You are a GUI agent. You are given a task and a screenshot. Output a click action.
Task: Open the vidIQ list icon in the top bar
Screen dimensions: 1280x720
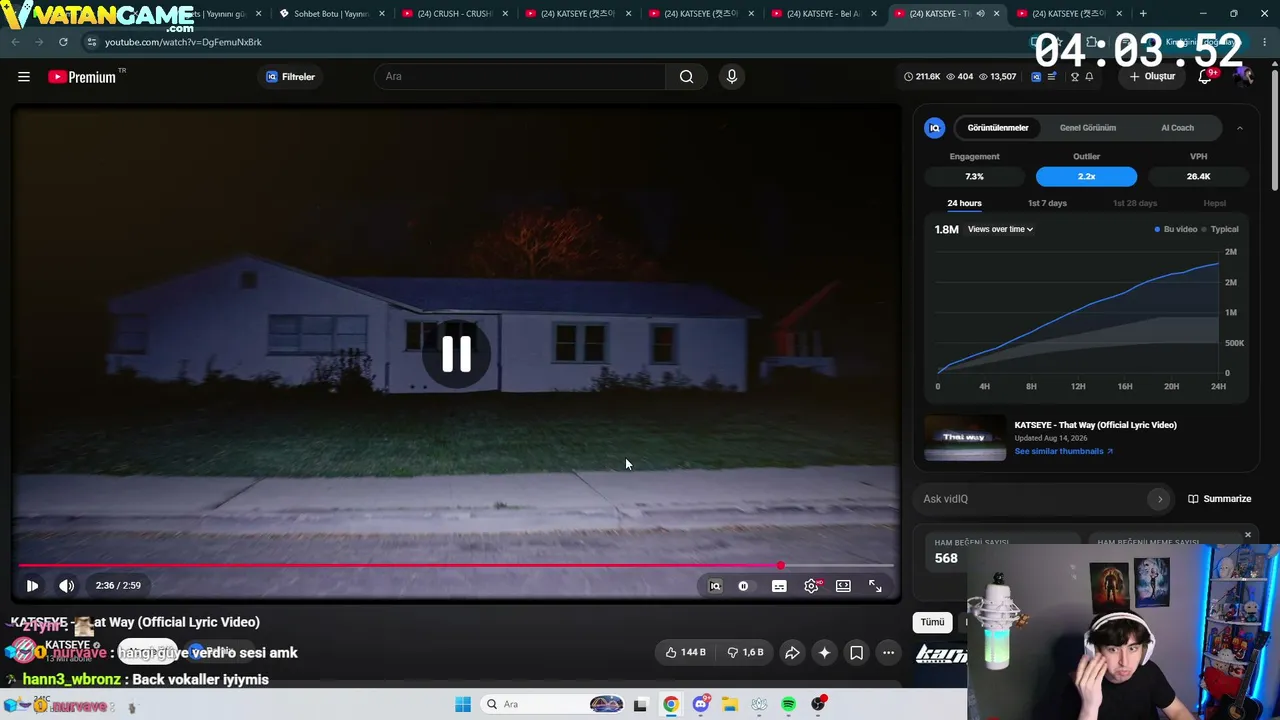click(x=1051, y=77)
